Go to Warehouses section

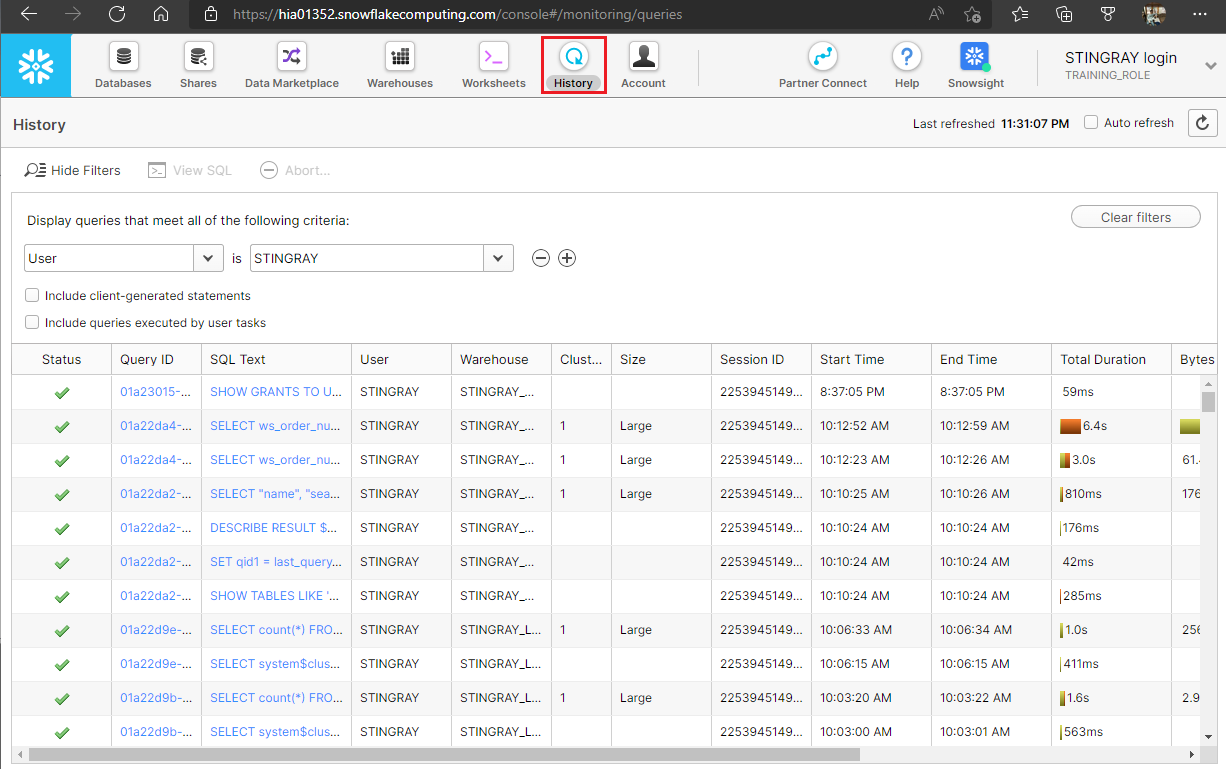(x=400, y=66)
